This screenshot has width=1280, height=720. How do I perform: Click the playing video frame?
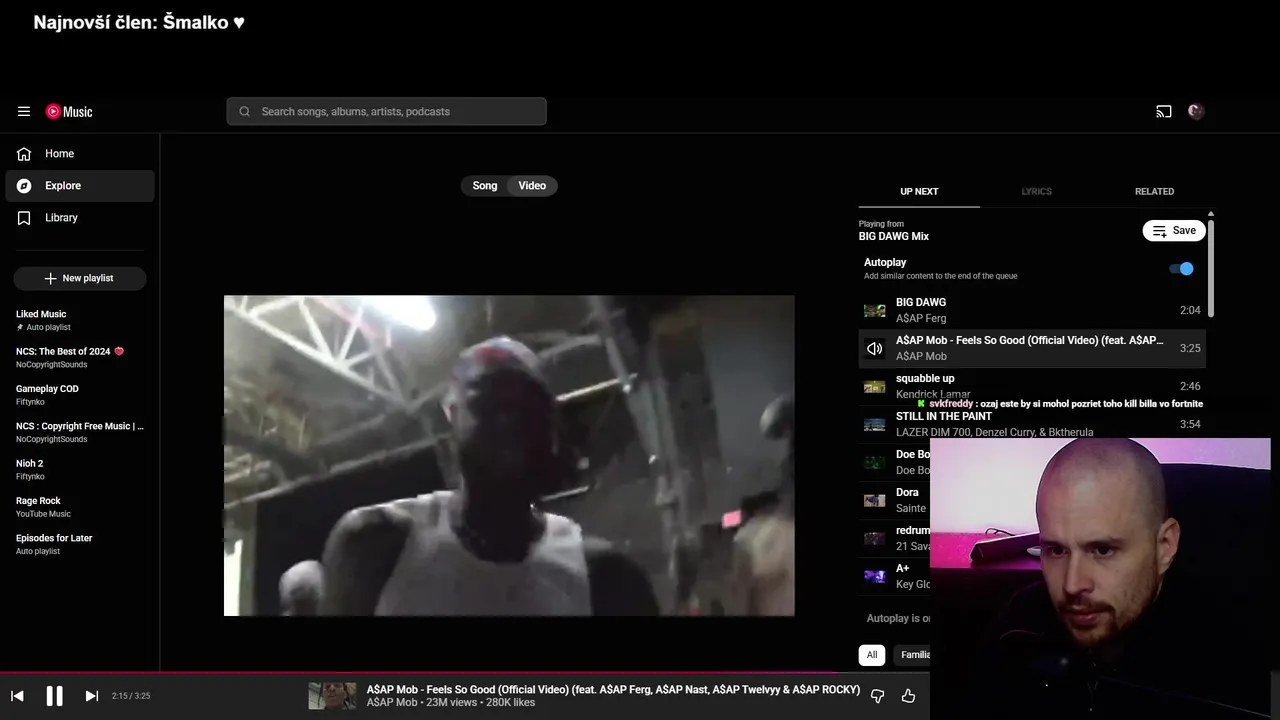click(x=509, y=456)
